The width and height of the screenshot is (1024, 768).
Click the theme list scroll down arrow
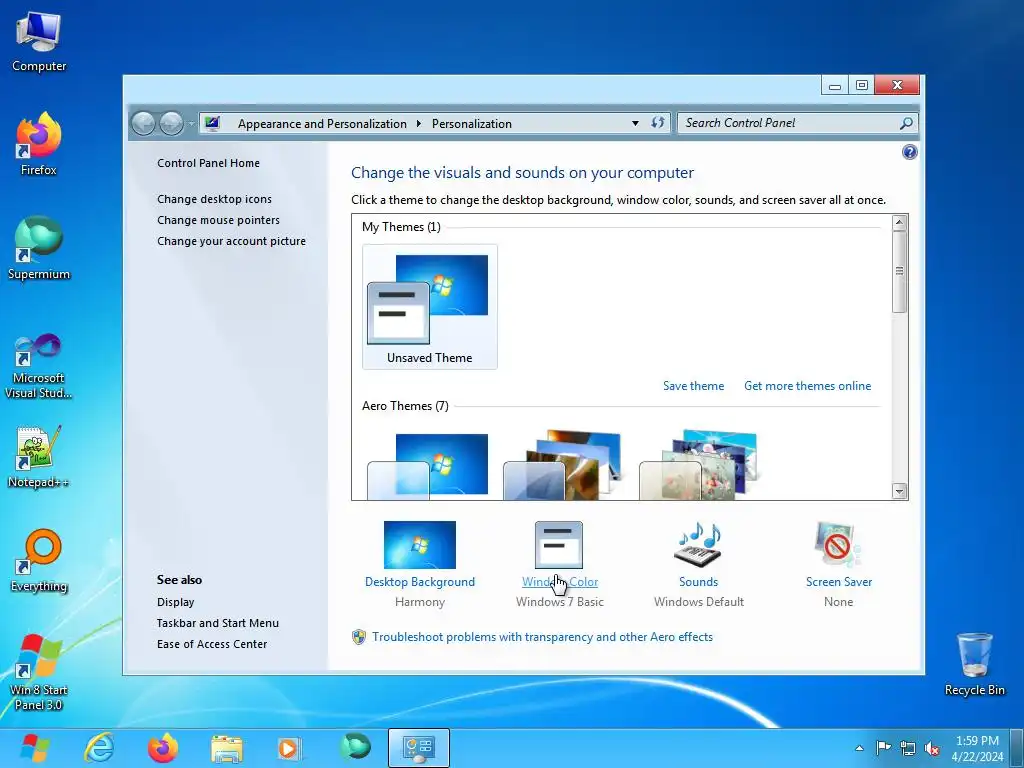(899, 491)
